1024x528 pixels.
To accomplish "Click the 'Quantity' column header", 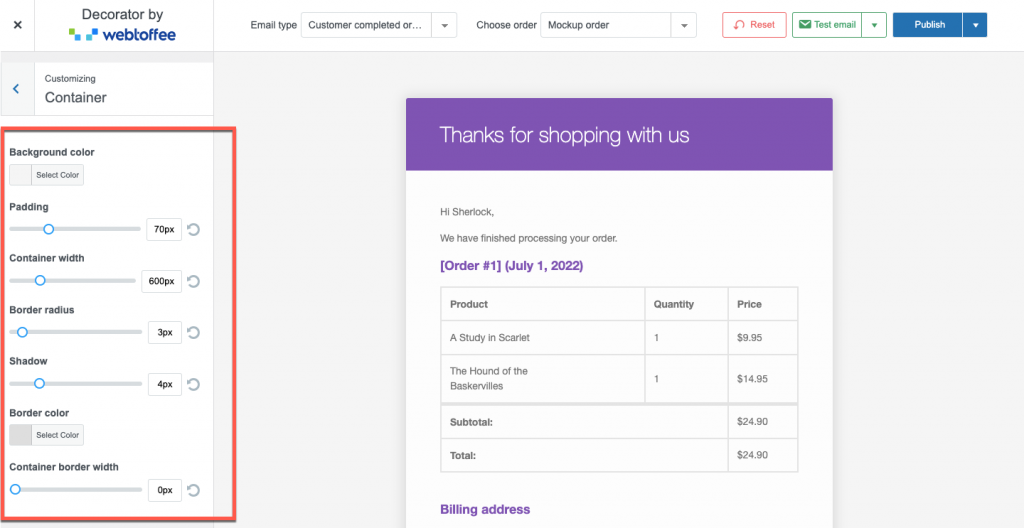I will click(x=686, y=304).
